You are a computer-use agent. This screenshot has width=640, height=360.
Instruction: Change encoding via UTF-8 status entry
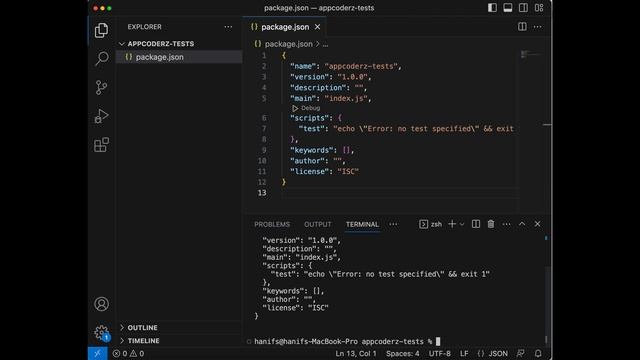(440, 353)
